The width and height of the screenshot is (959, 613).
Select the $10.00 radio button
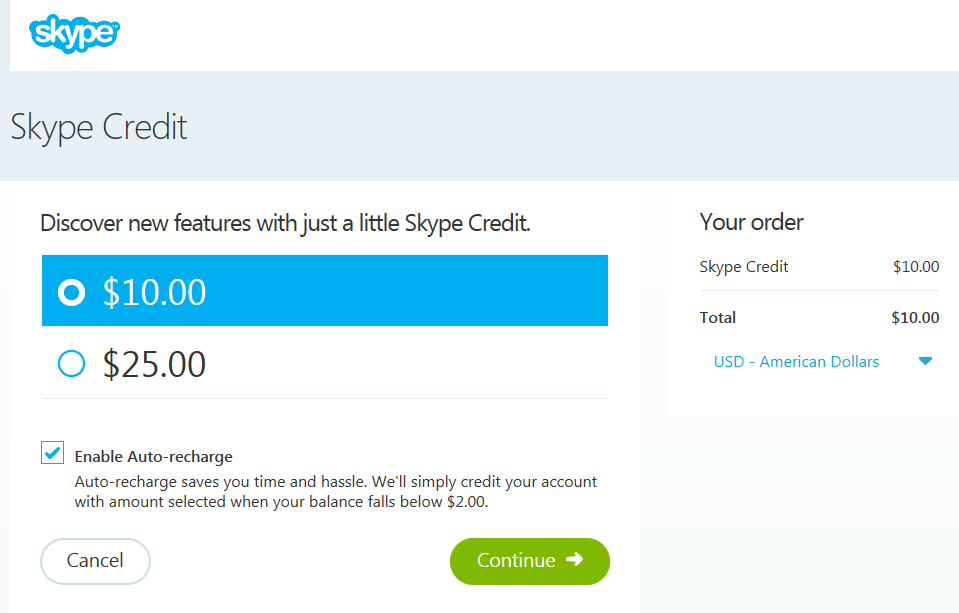[72, 292]
